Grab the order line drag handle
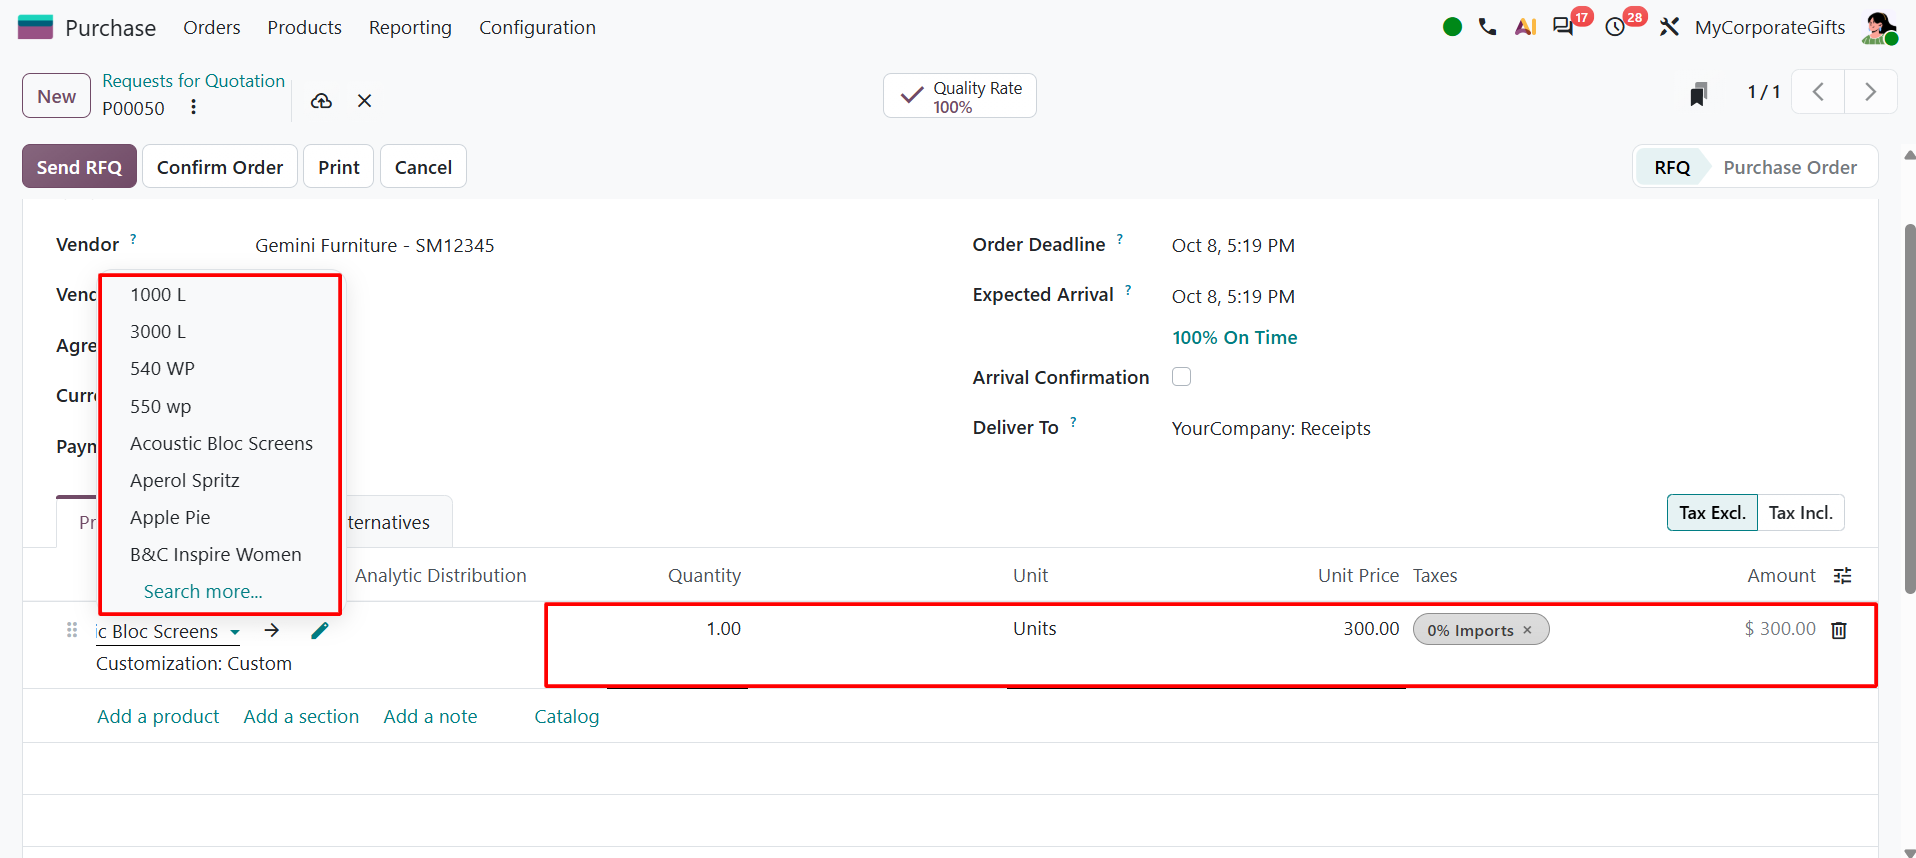This screenshot has width=1916, height=858. pos(72,630)
